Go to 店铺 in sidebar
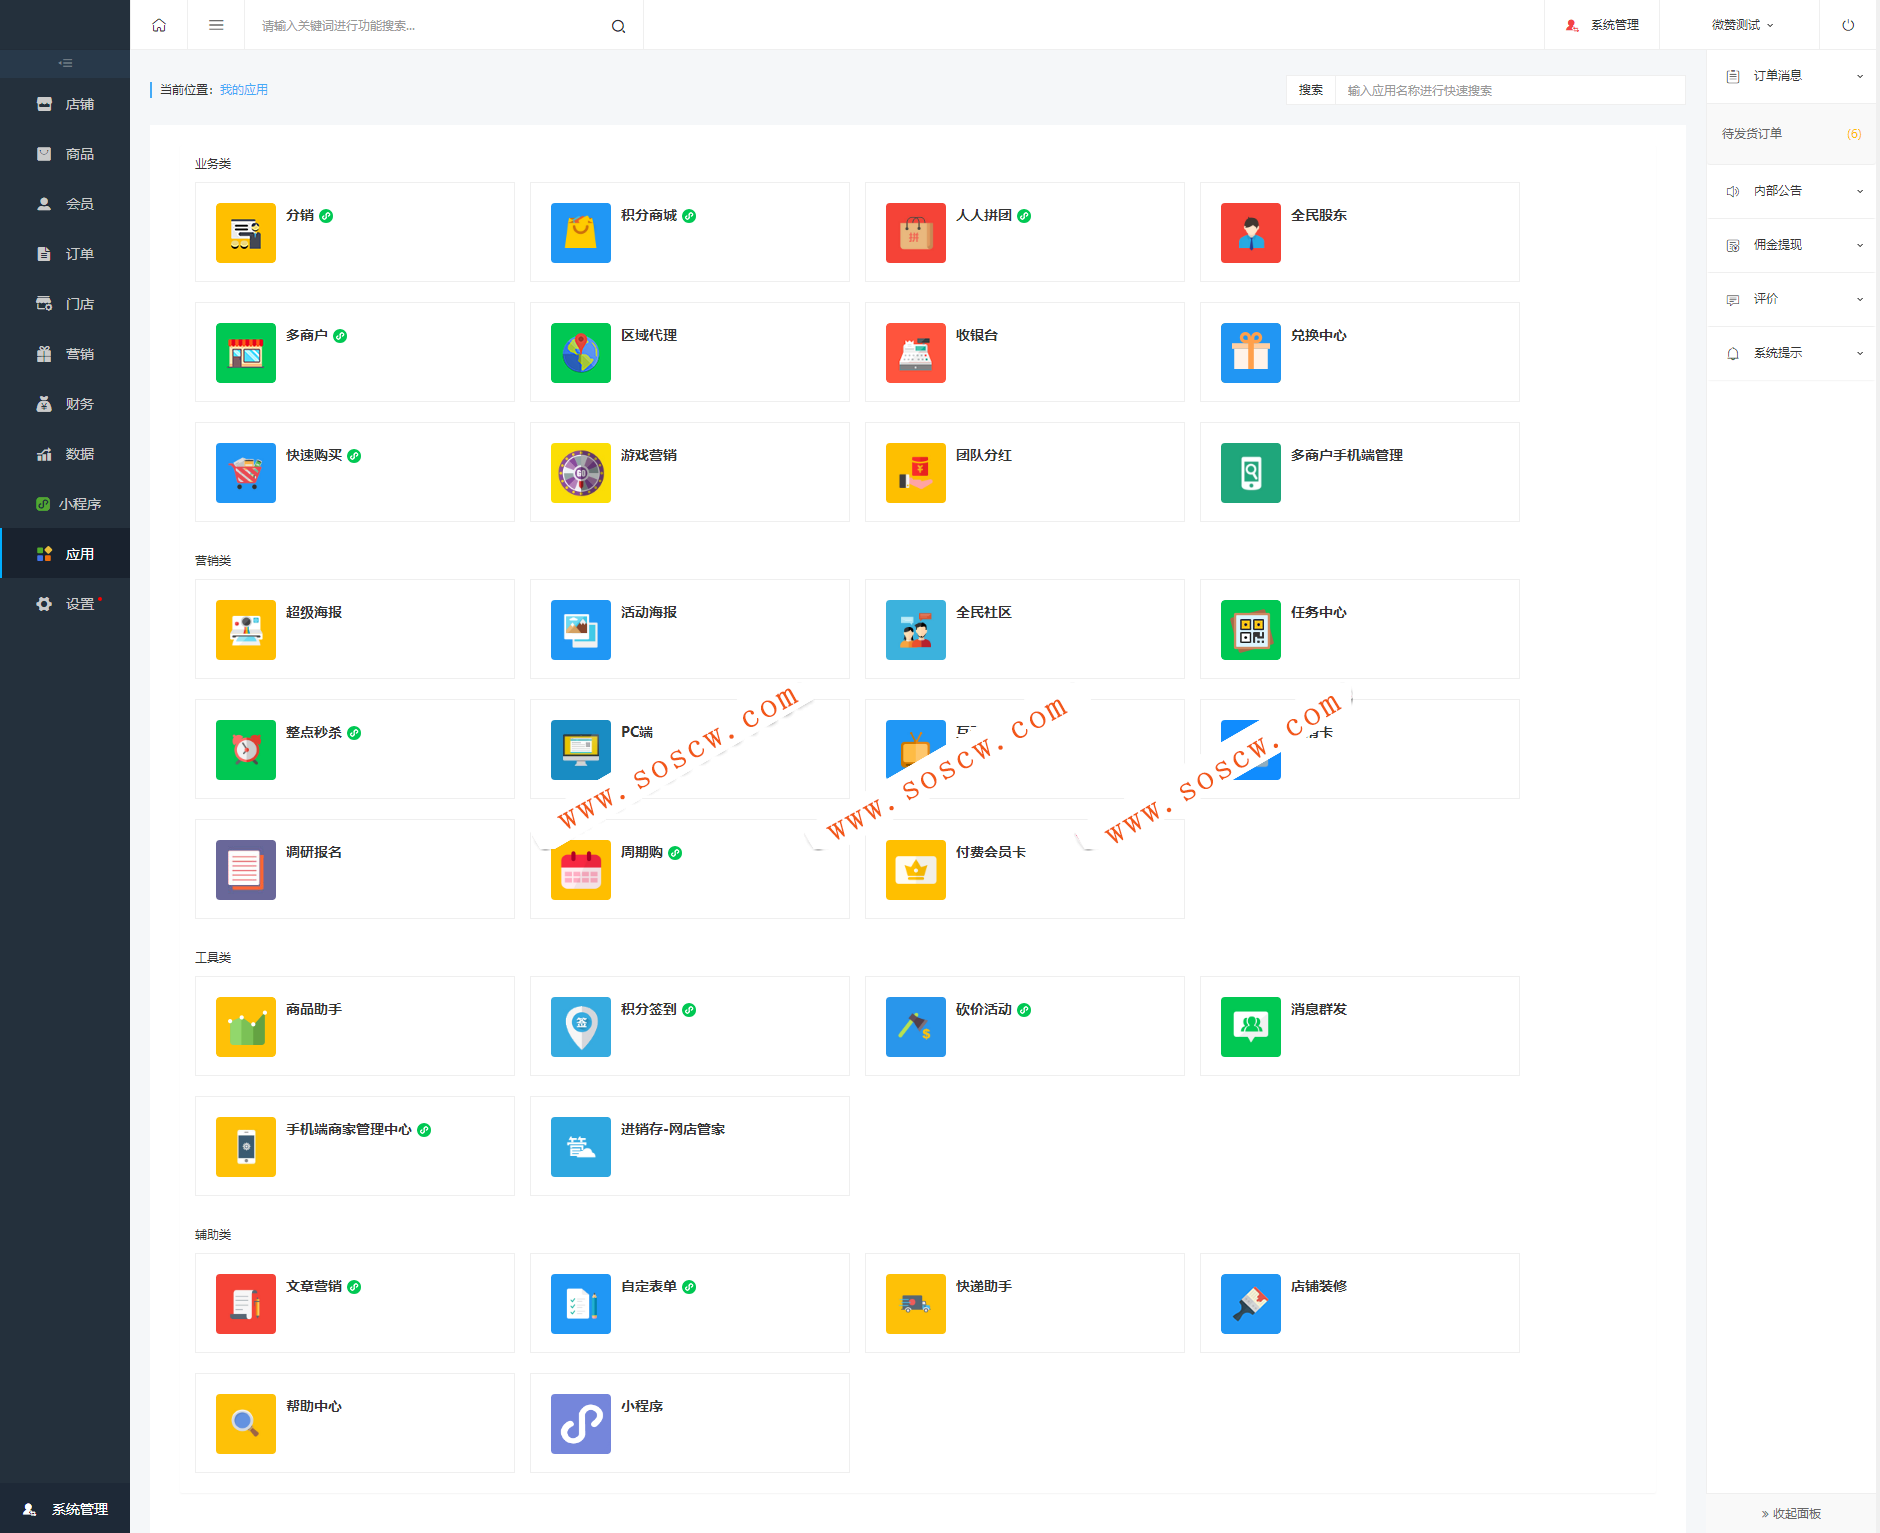This screenshot has width=1880, height=1533. point(65,104)
